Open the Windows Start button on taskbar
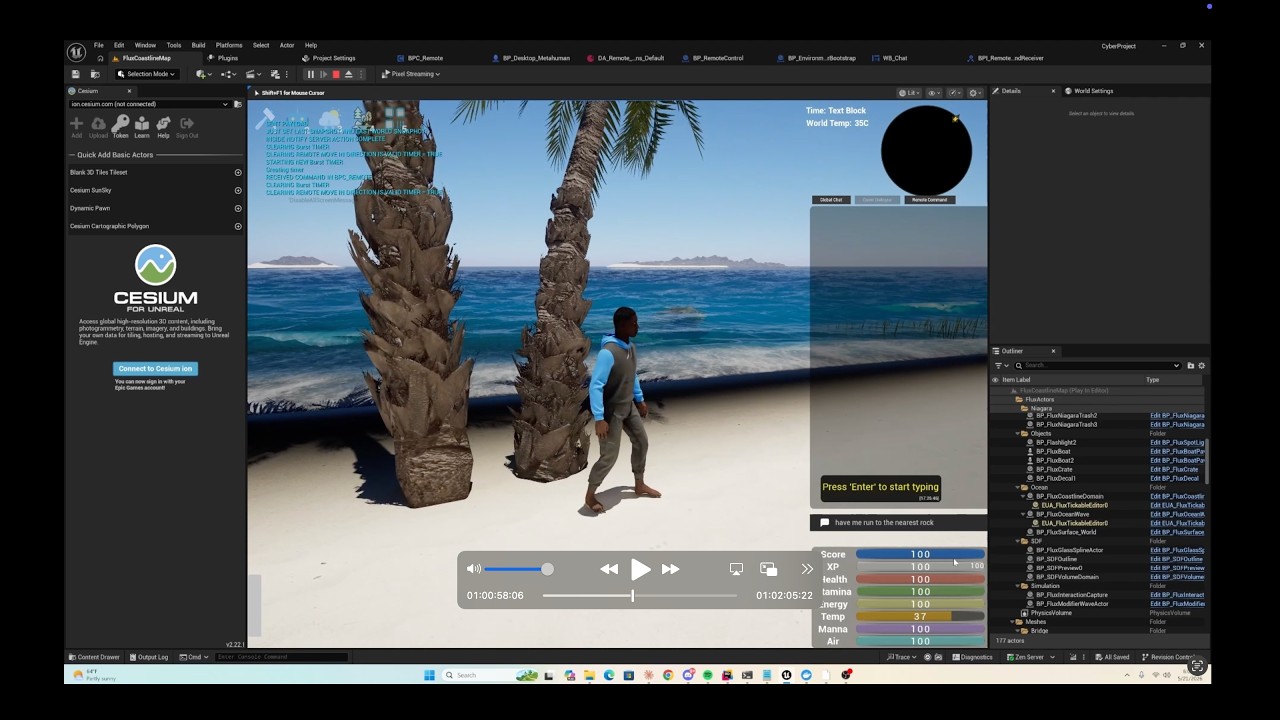1280x720 pixels. (x=429, y=675)
